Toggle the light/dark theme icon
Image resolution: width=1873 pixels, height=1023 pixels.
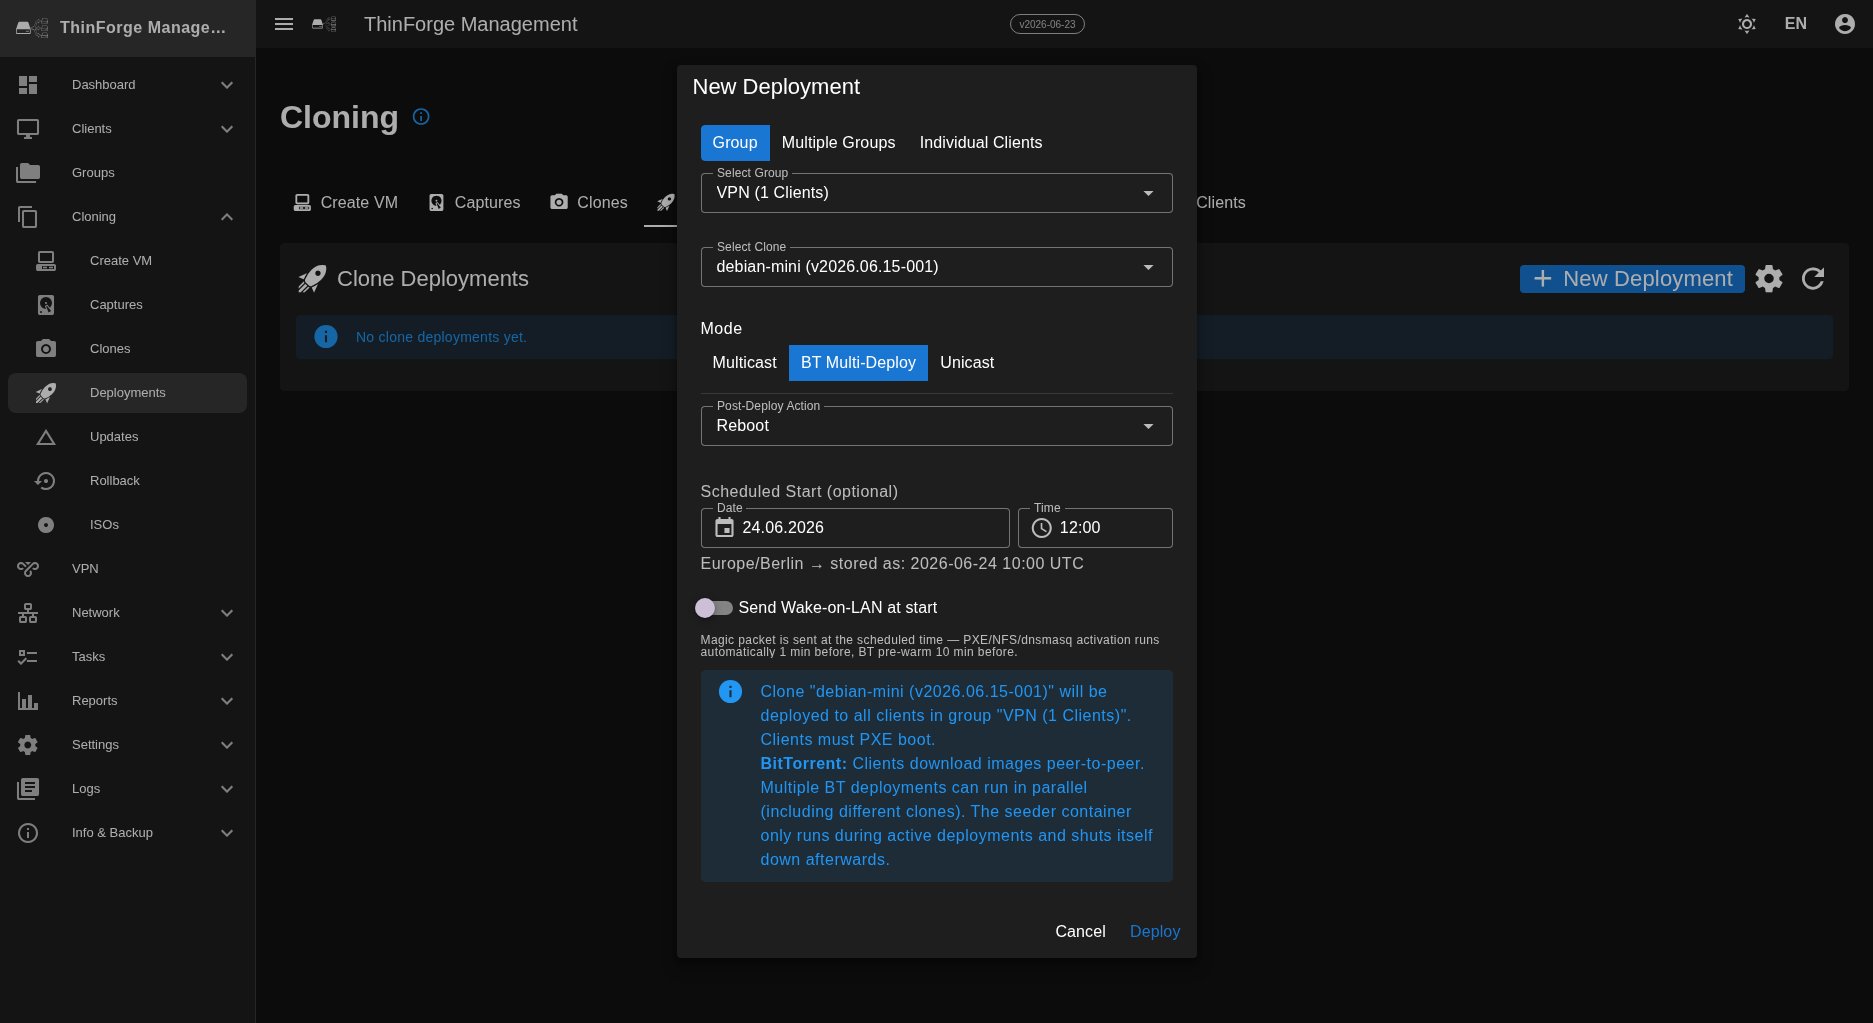tap(1746, 24)
